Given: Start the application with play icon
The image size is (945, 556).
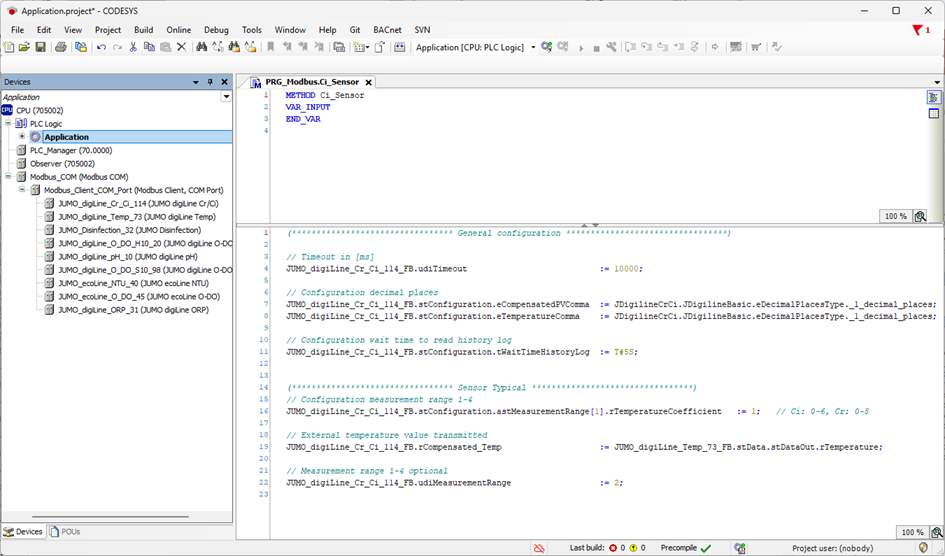Looking at the screenshot, I should tap(581, 48).
